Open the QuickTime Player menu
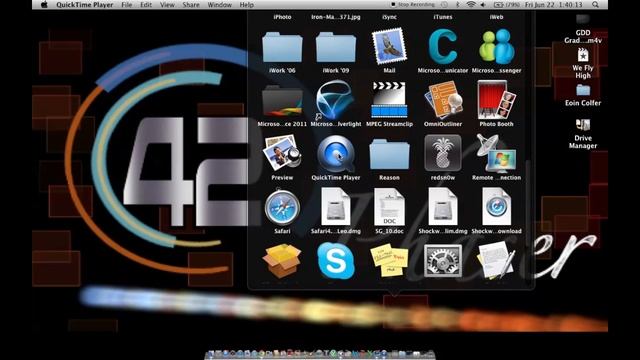This screenshot has height=360, width=640. pyautogui.click(x=85, y=5)
